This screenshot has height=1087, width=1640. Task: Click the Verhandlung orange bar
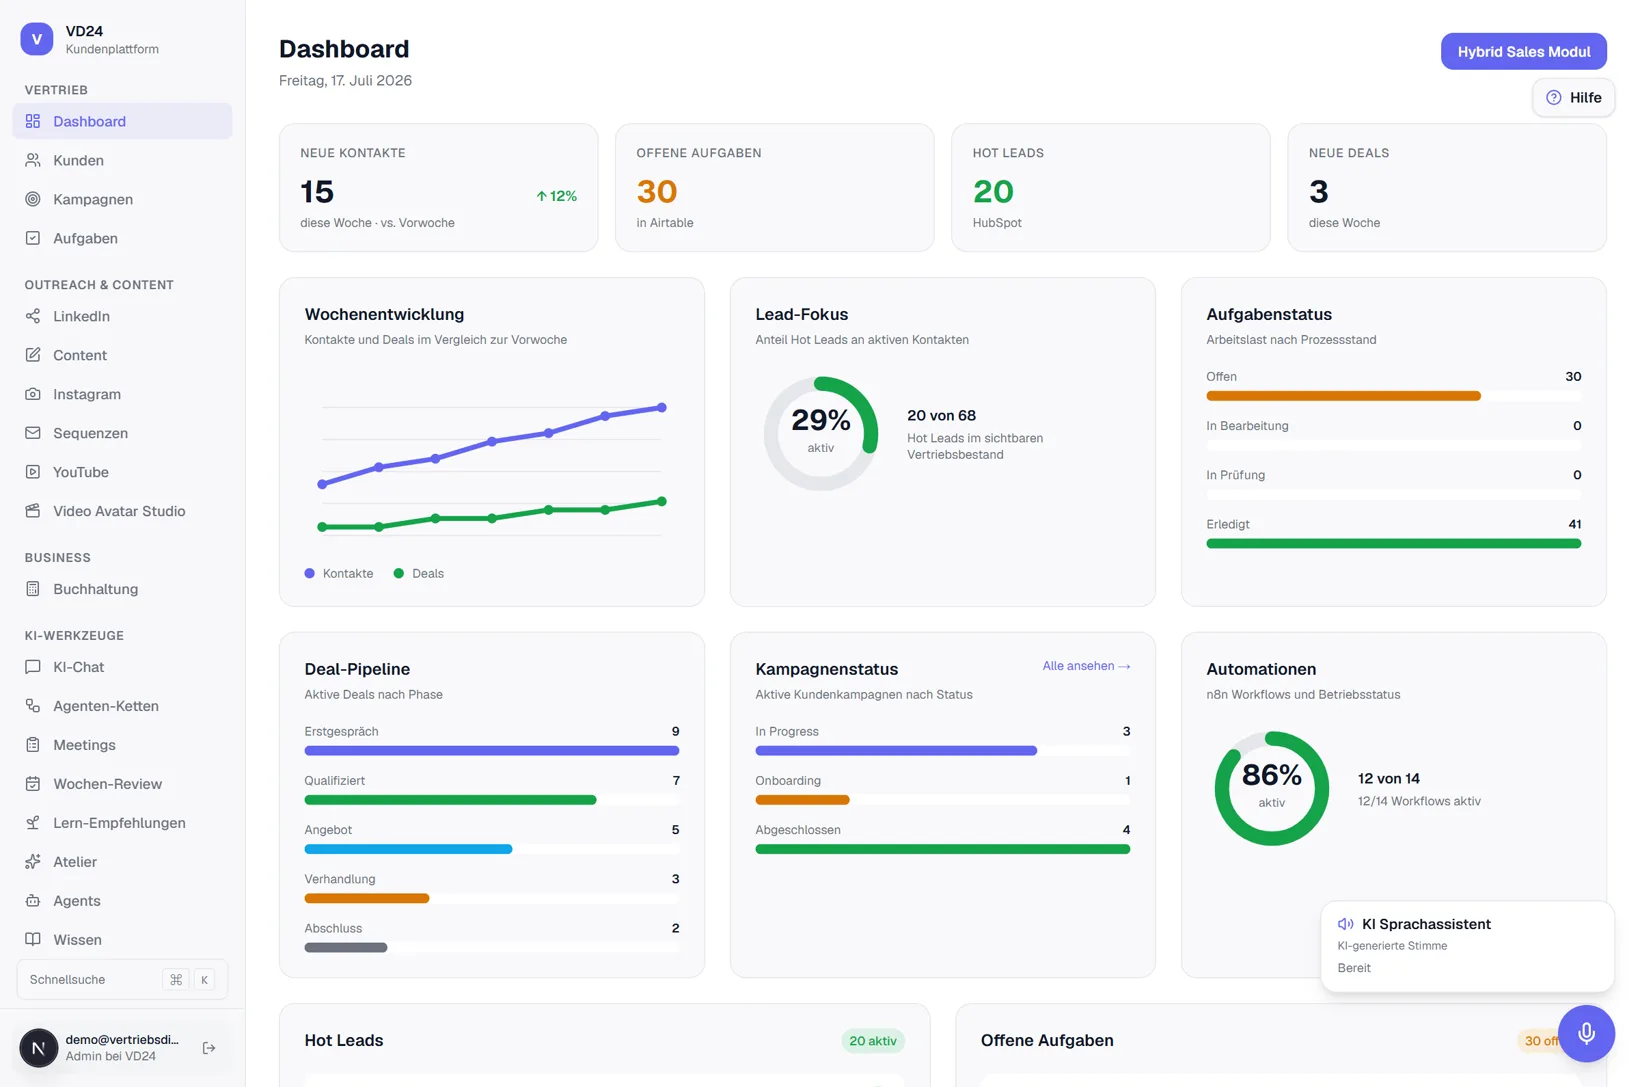pyautogui.click(x=367, y=898)
